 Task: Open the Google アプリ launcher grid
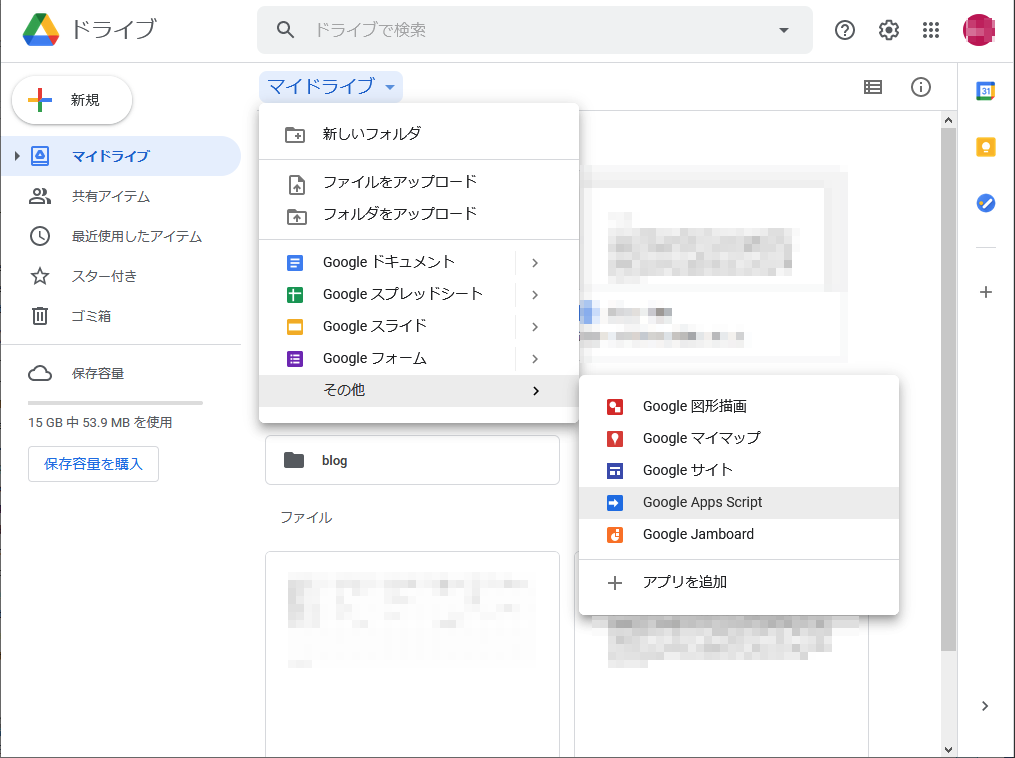coord(931,30)
